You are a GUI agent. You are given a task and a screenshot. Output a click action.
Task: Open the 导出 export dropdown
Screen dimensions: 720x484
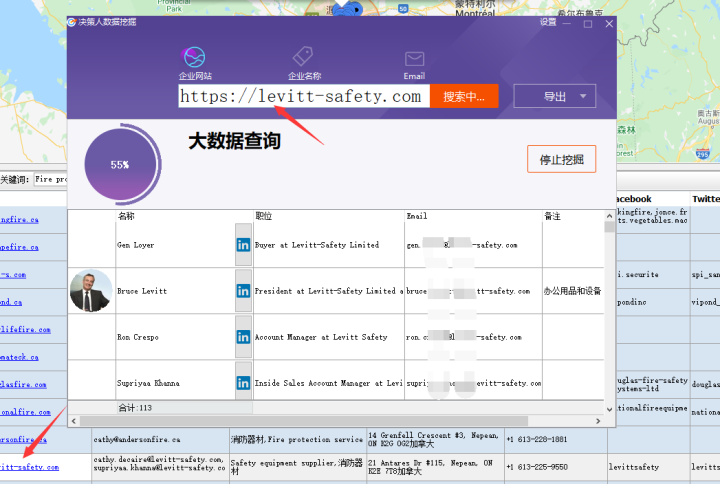click(555, 96)
